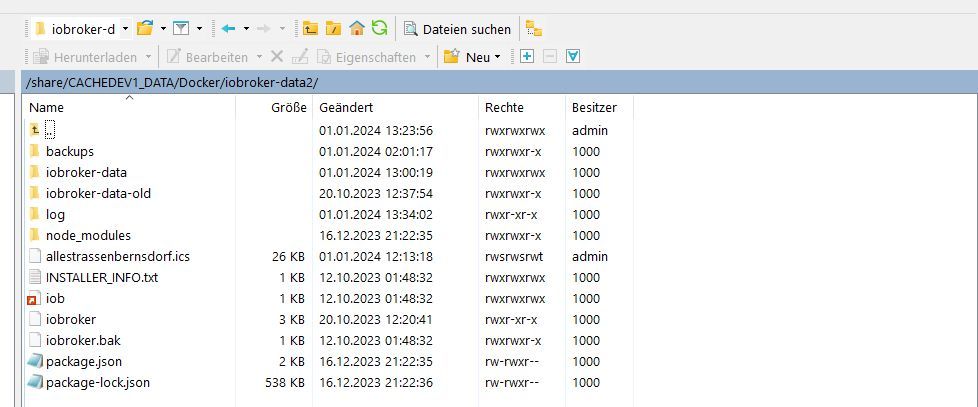Viewport: 978px width, 407px height.
Task: Click the unselect files minus icon
Action: tap(550, 57)
